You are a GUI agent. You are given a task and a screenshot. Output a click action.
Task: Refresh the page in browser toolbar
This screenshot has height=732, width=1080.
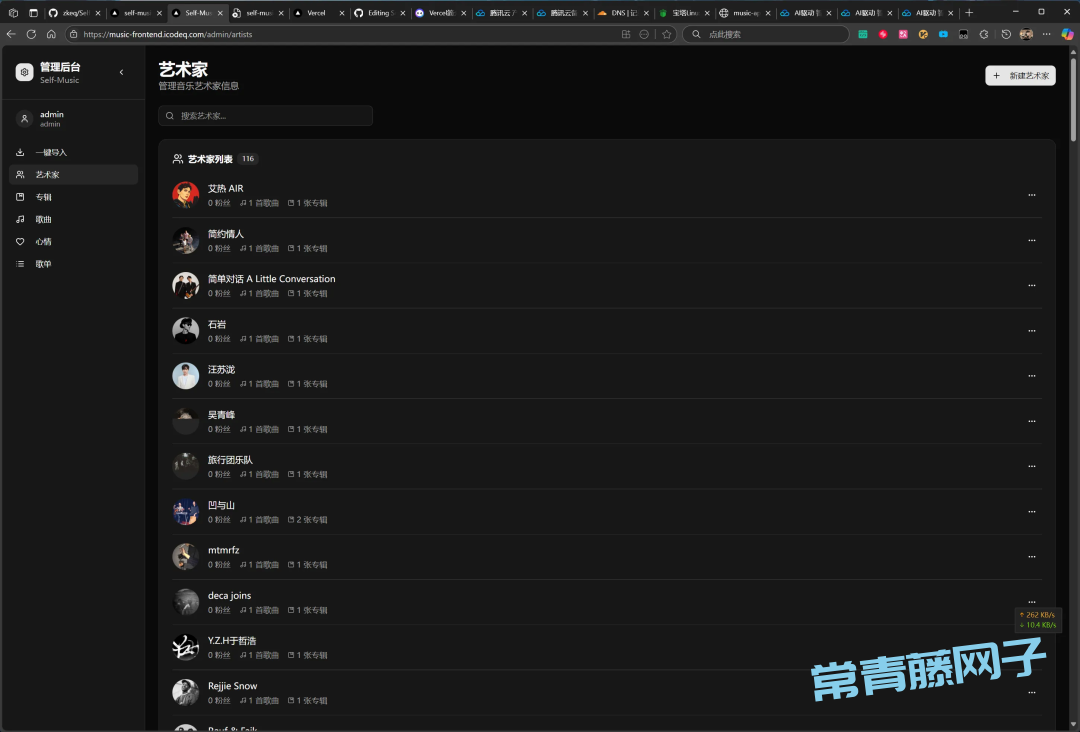tap(31, 34)
